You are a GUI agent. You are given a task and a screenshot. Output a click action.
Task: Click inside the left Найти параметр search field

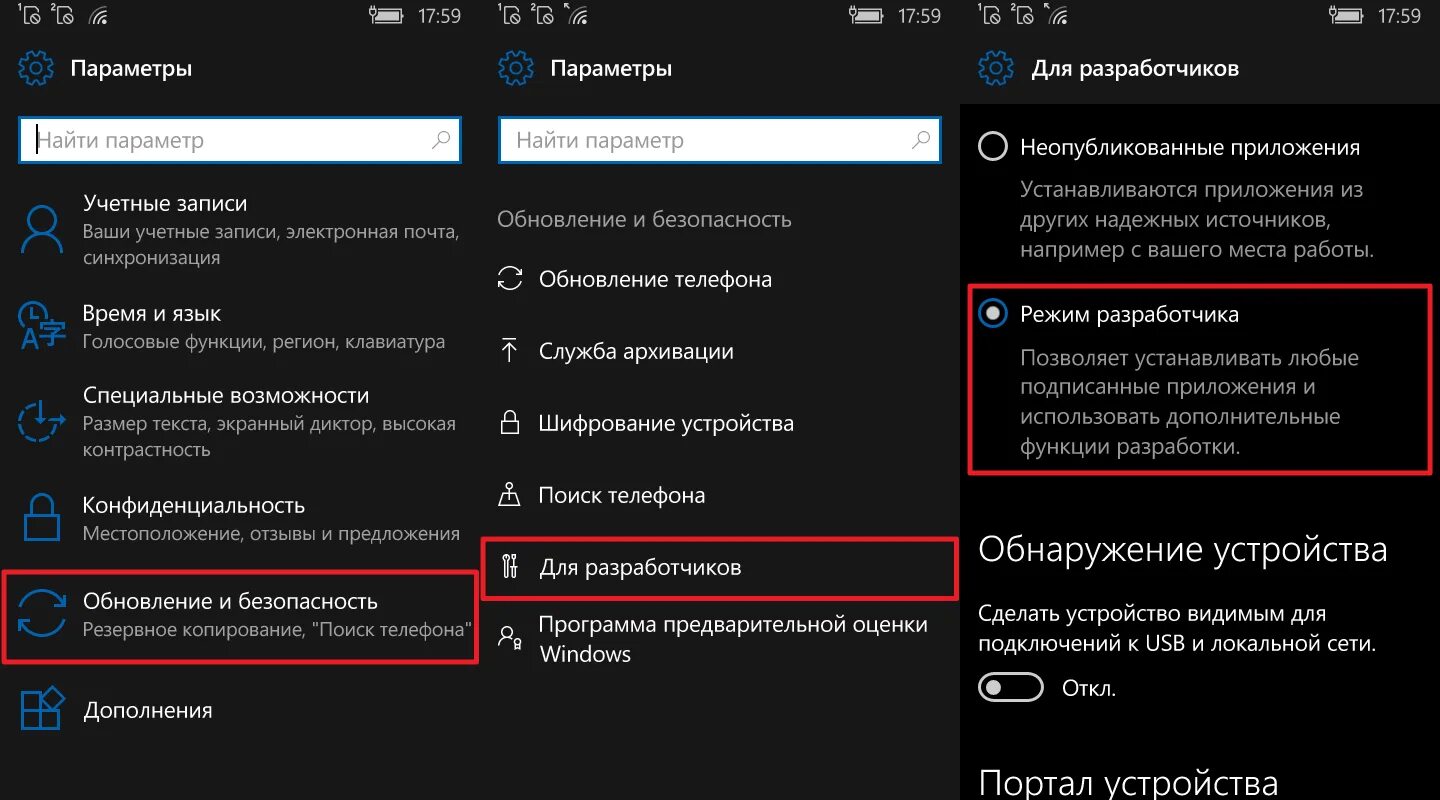(240, 140)
